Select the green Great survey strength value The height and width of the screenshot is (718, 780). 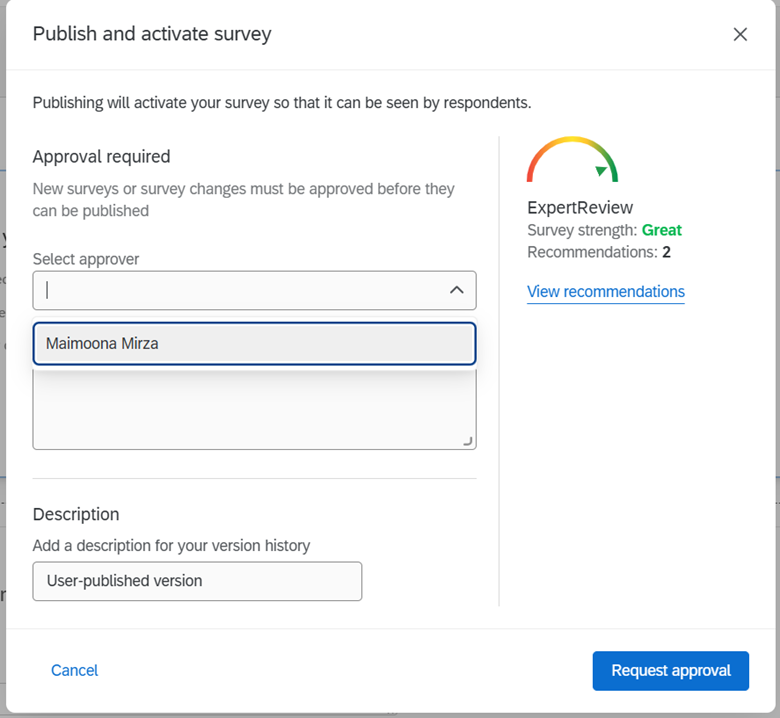661,230
